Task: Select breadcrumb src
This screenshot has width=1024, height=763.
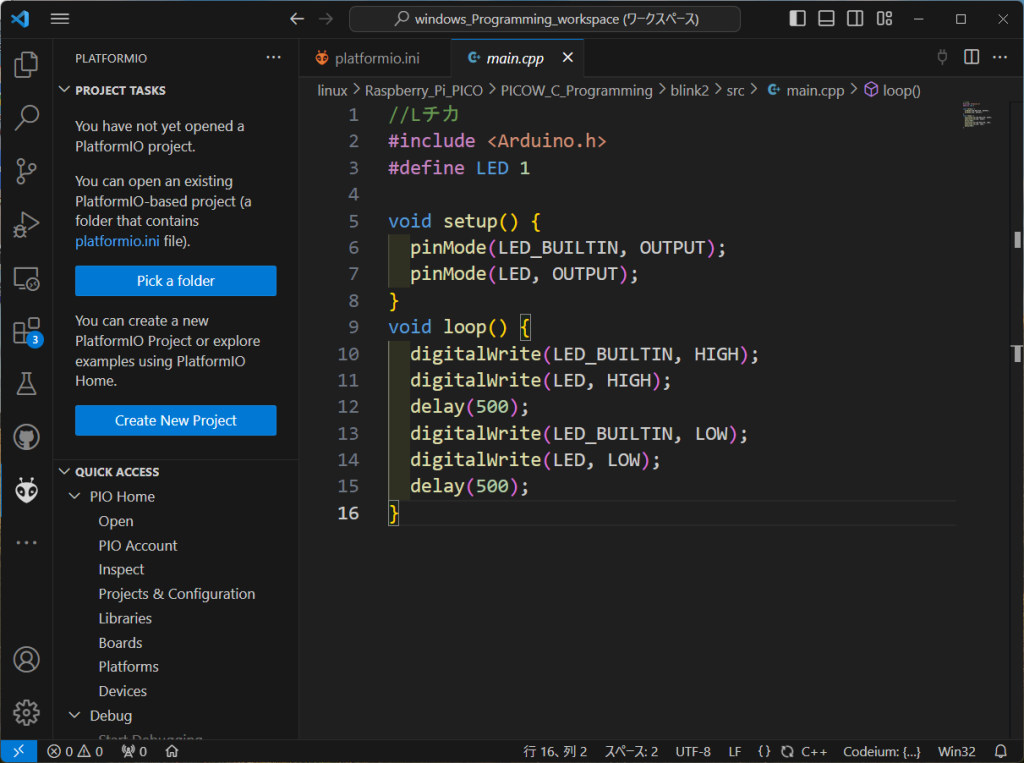Action: [x=735, y=90]
